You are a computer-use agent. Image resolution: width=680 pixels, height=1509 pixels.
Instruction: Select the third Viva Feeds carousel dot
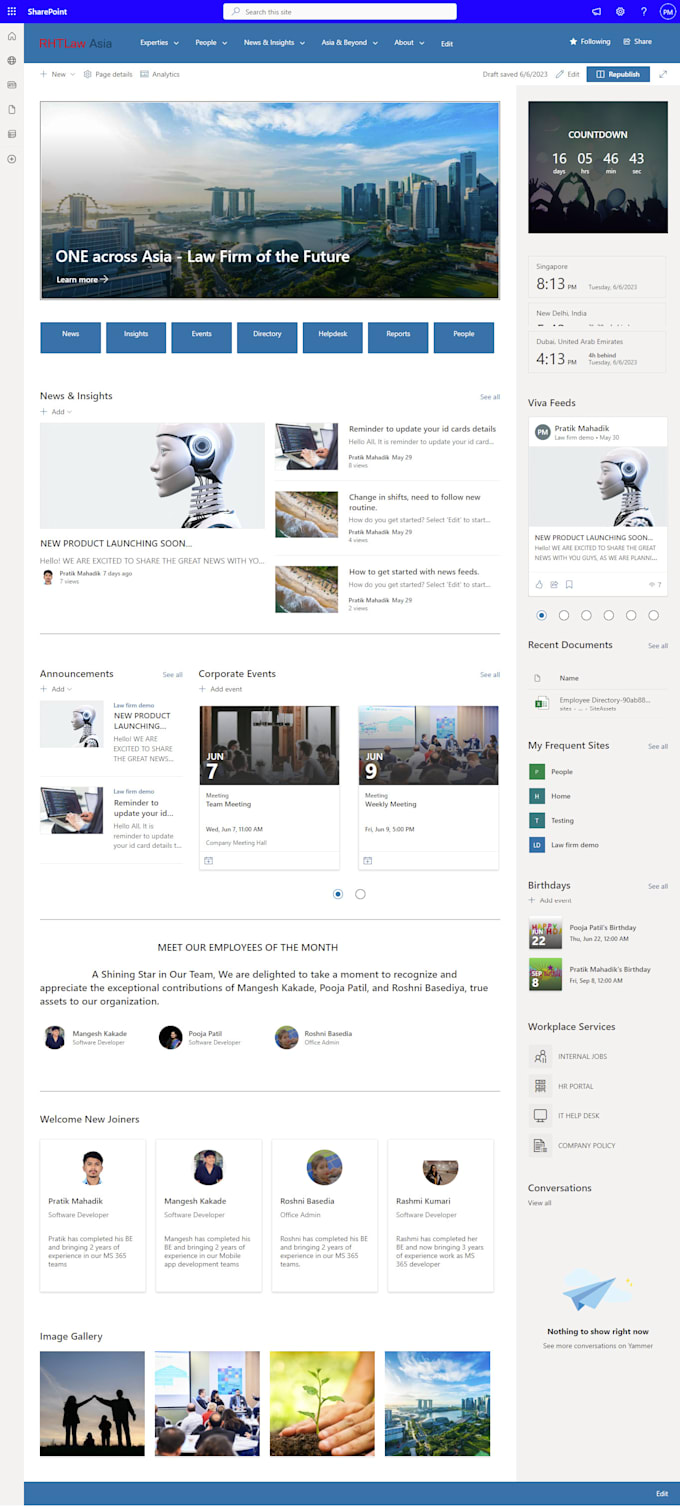point(586,615)
